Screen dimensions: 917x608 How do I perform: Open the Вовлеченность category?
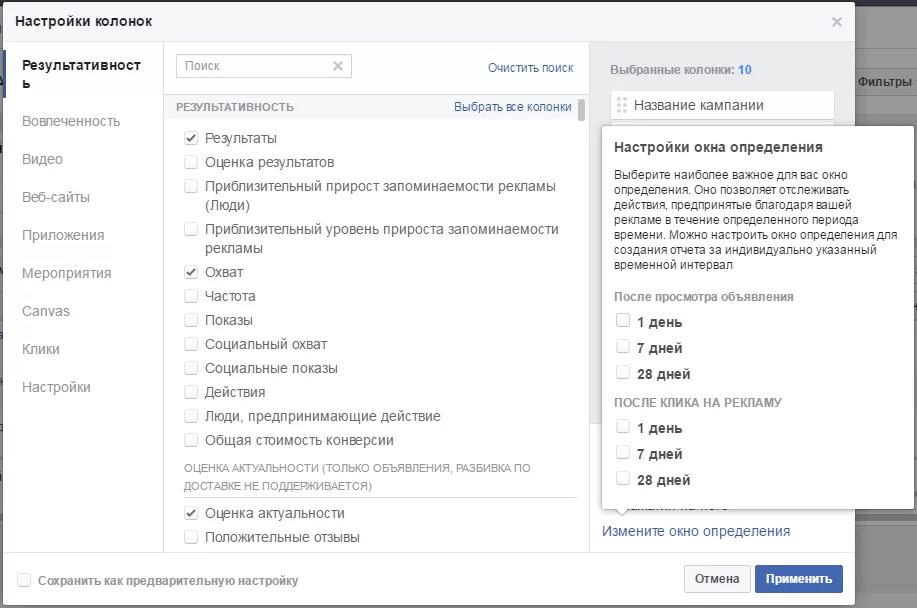[71, 121]
